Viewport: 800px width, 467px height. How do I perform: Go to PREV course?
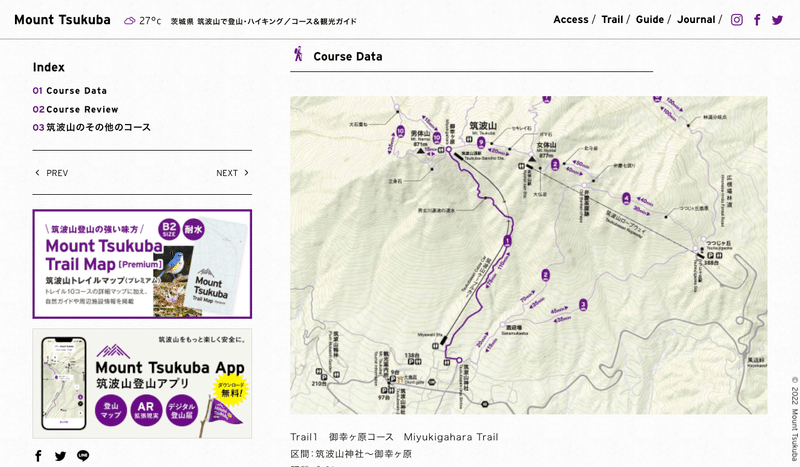[x=52, y=173]
